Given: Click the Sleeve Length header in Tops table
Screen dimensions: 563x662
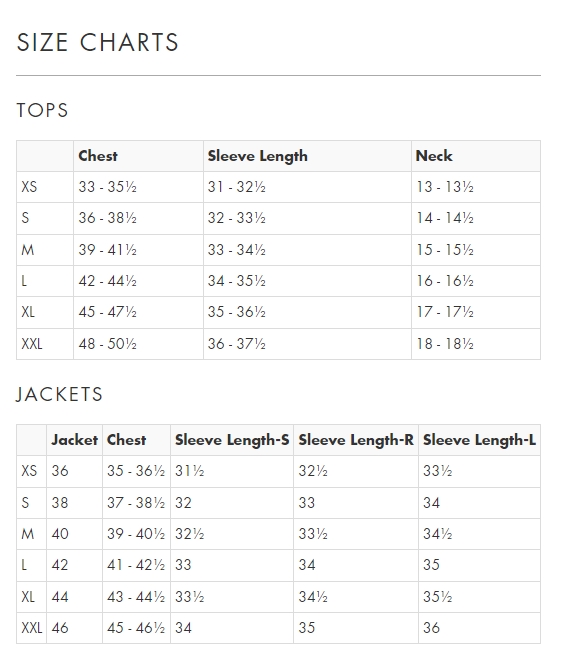Looking at the screenshot, I should [x=257, y=156].
